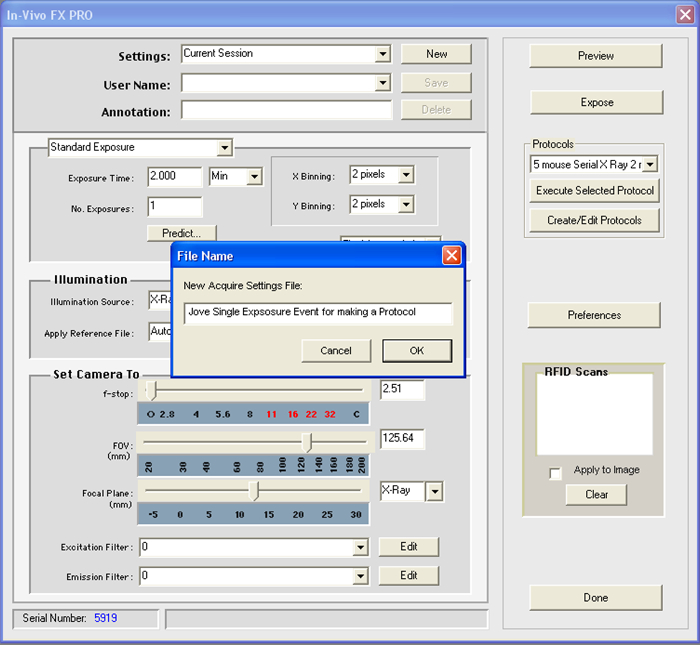This screenshot has width=700, height=645.
Task: Click the New Acquire Settings File field
Action: (x=318, y=312)
